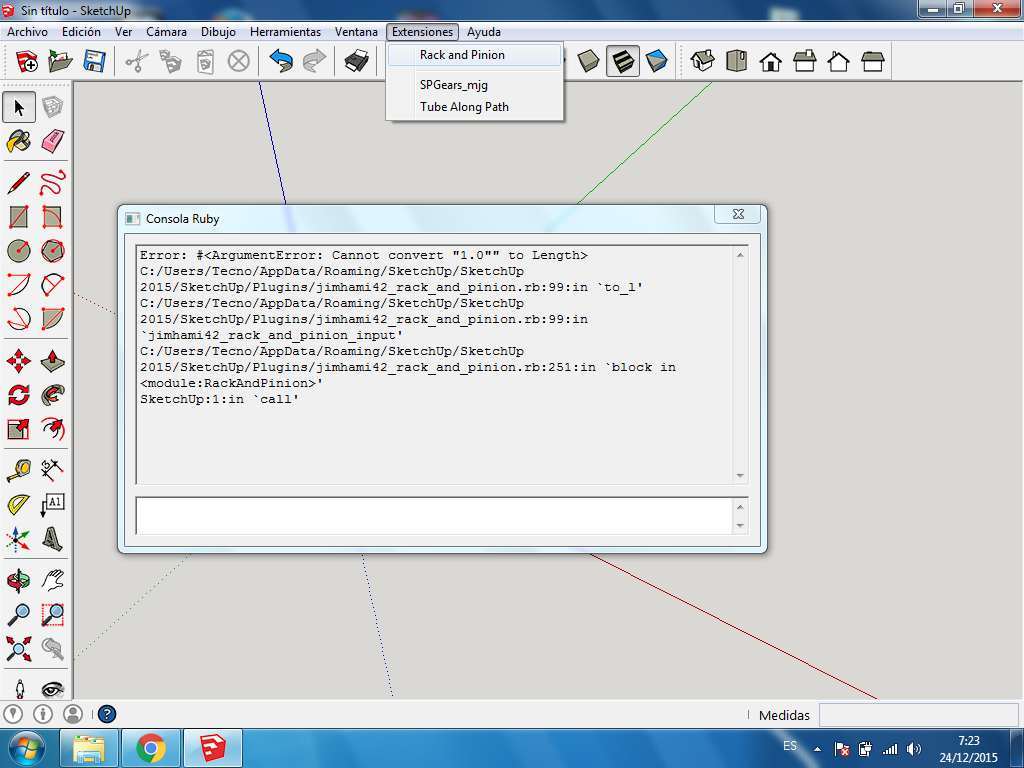
Task: Open the status bar help icon
Action: click(x=106, y=714)
